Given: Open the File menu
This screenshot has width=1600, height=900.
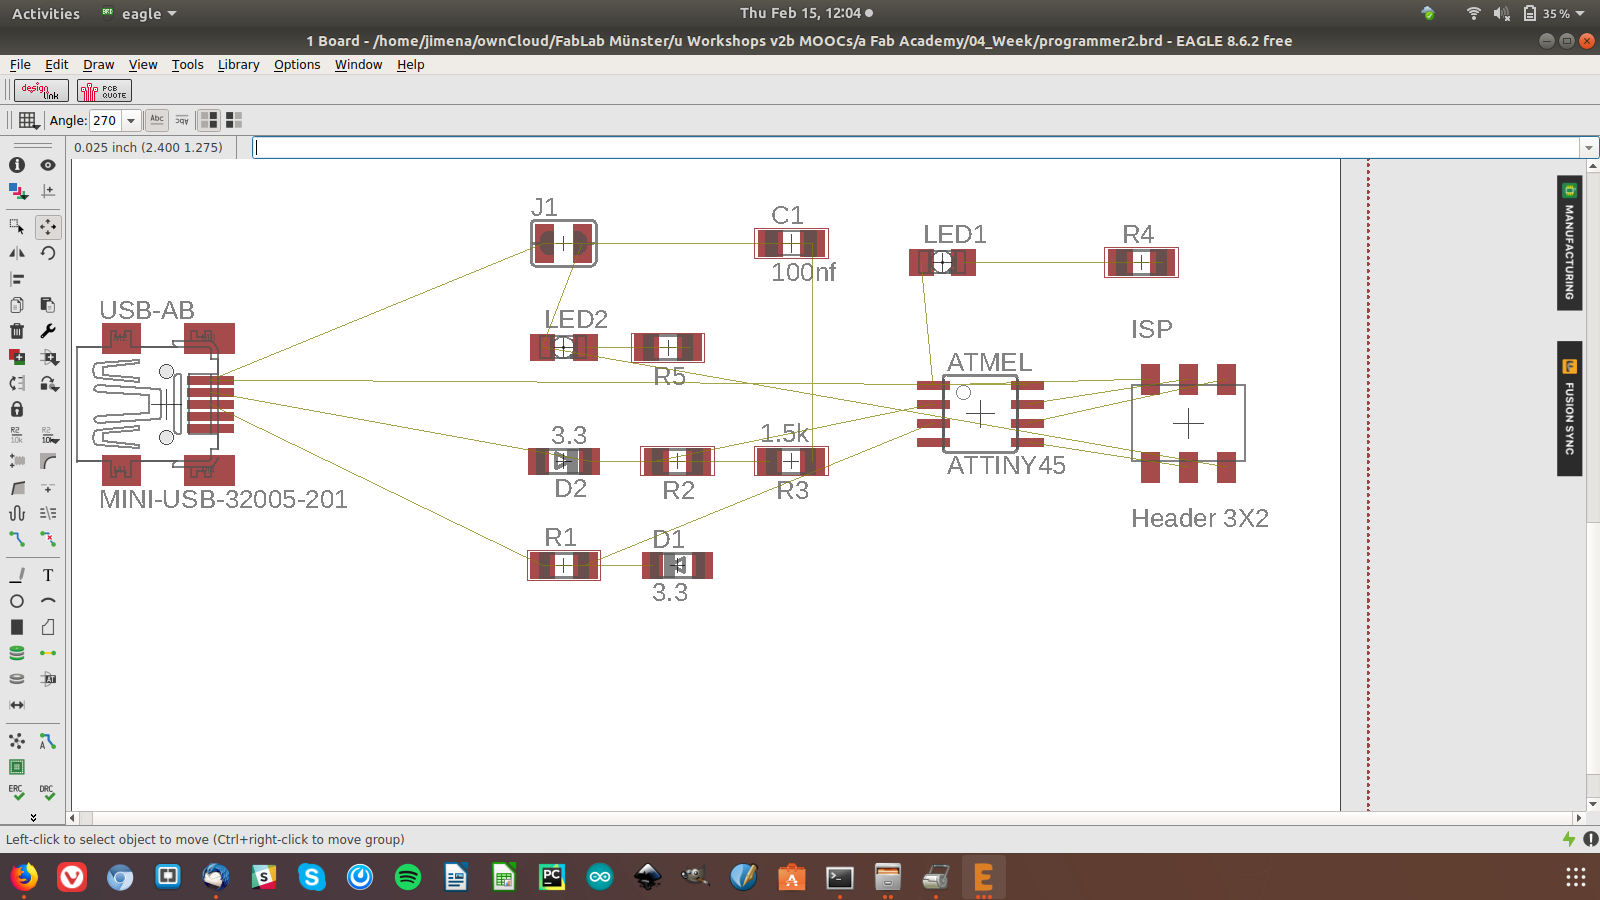Looking at the screenshot, I should [20, 65].
